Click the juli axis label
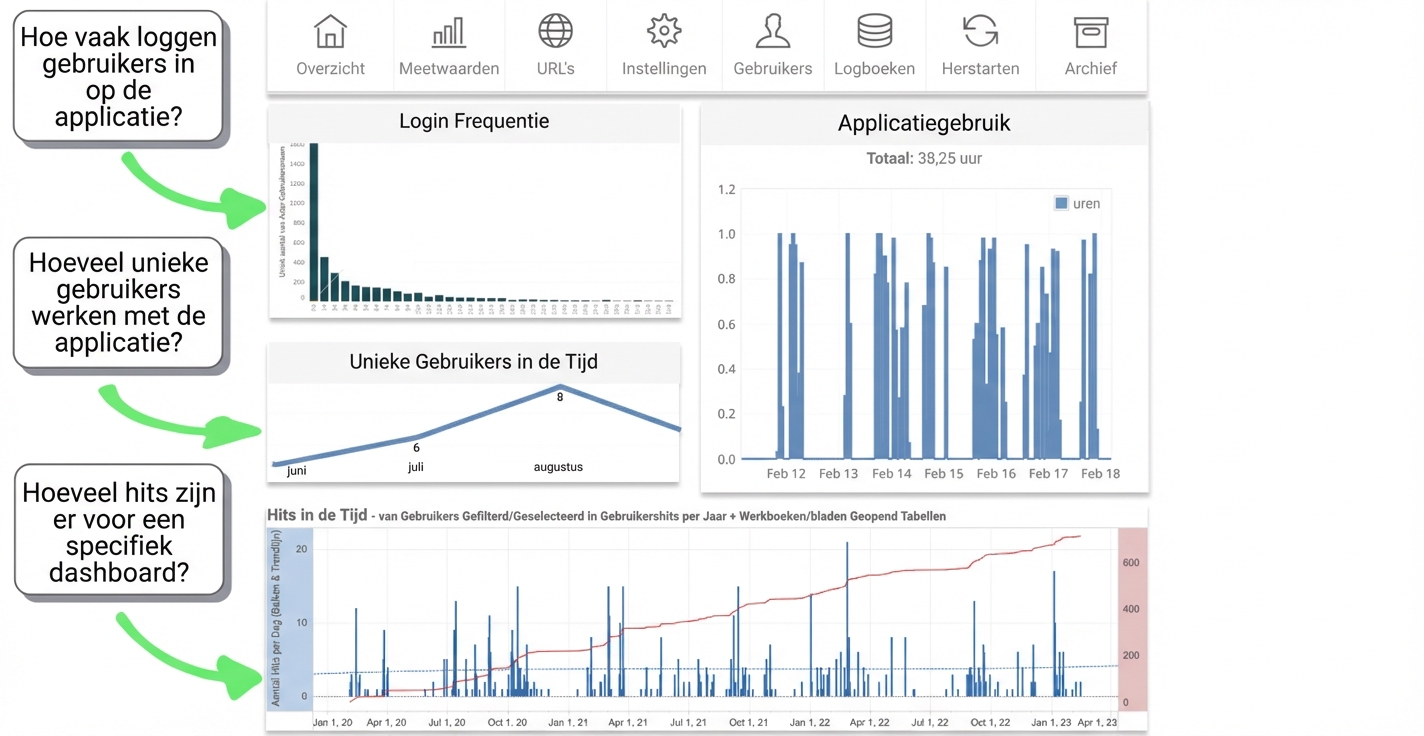This screenshot has height=736, width=1424. pos(416,467)
